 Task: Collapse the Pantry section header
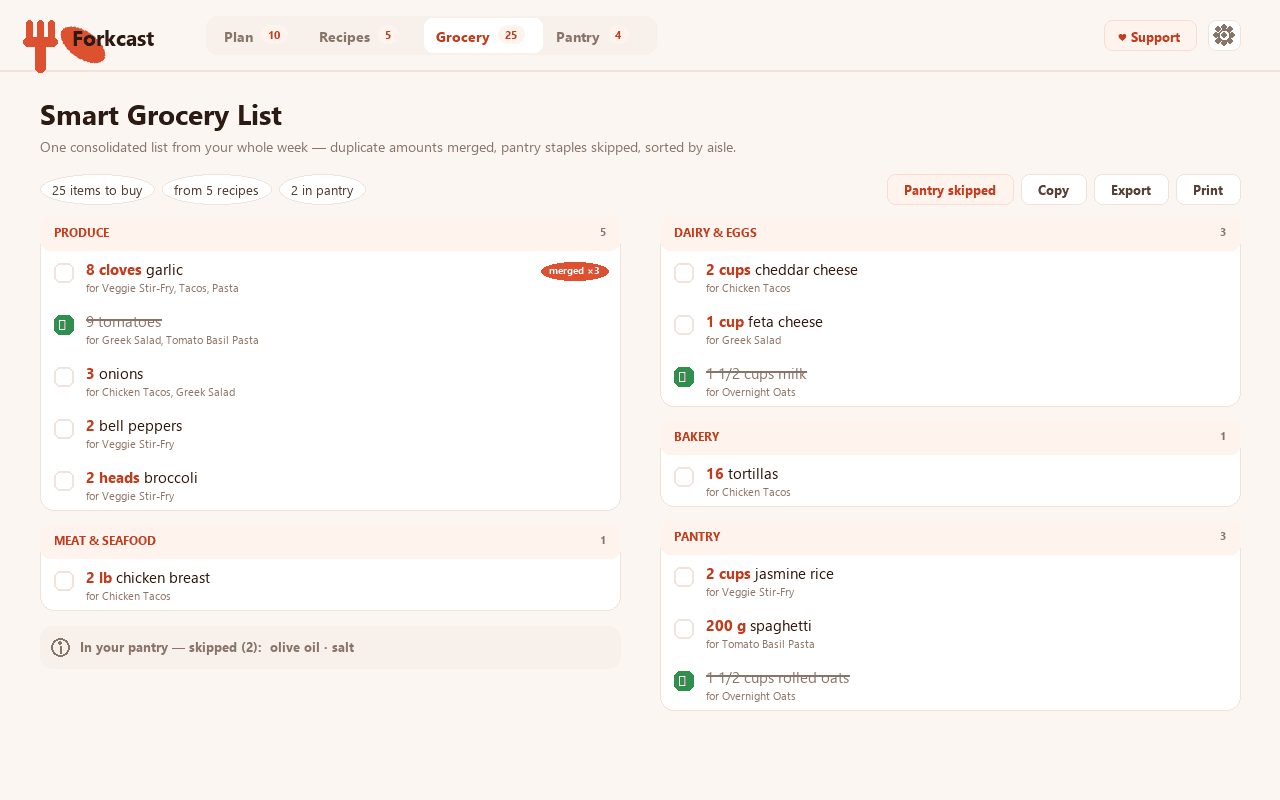pyautogui.click(x=950, y=536)
